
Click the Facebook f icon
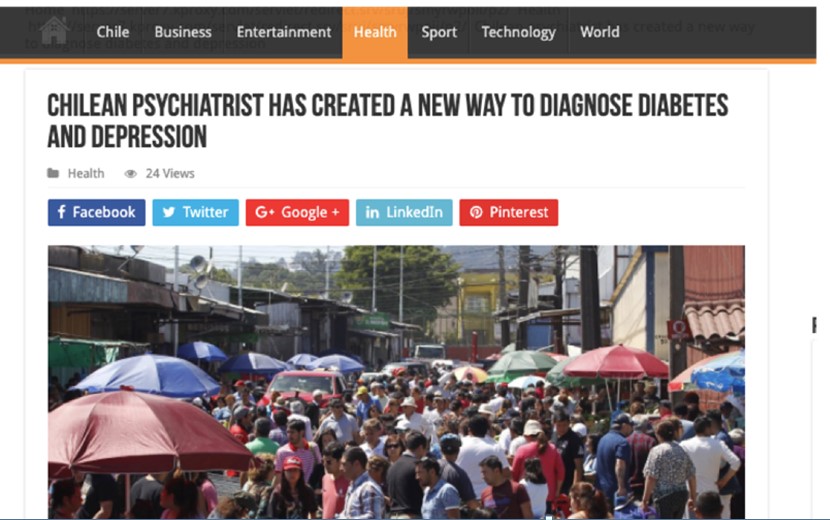tap(61, 212)
